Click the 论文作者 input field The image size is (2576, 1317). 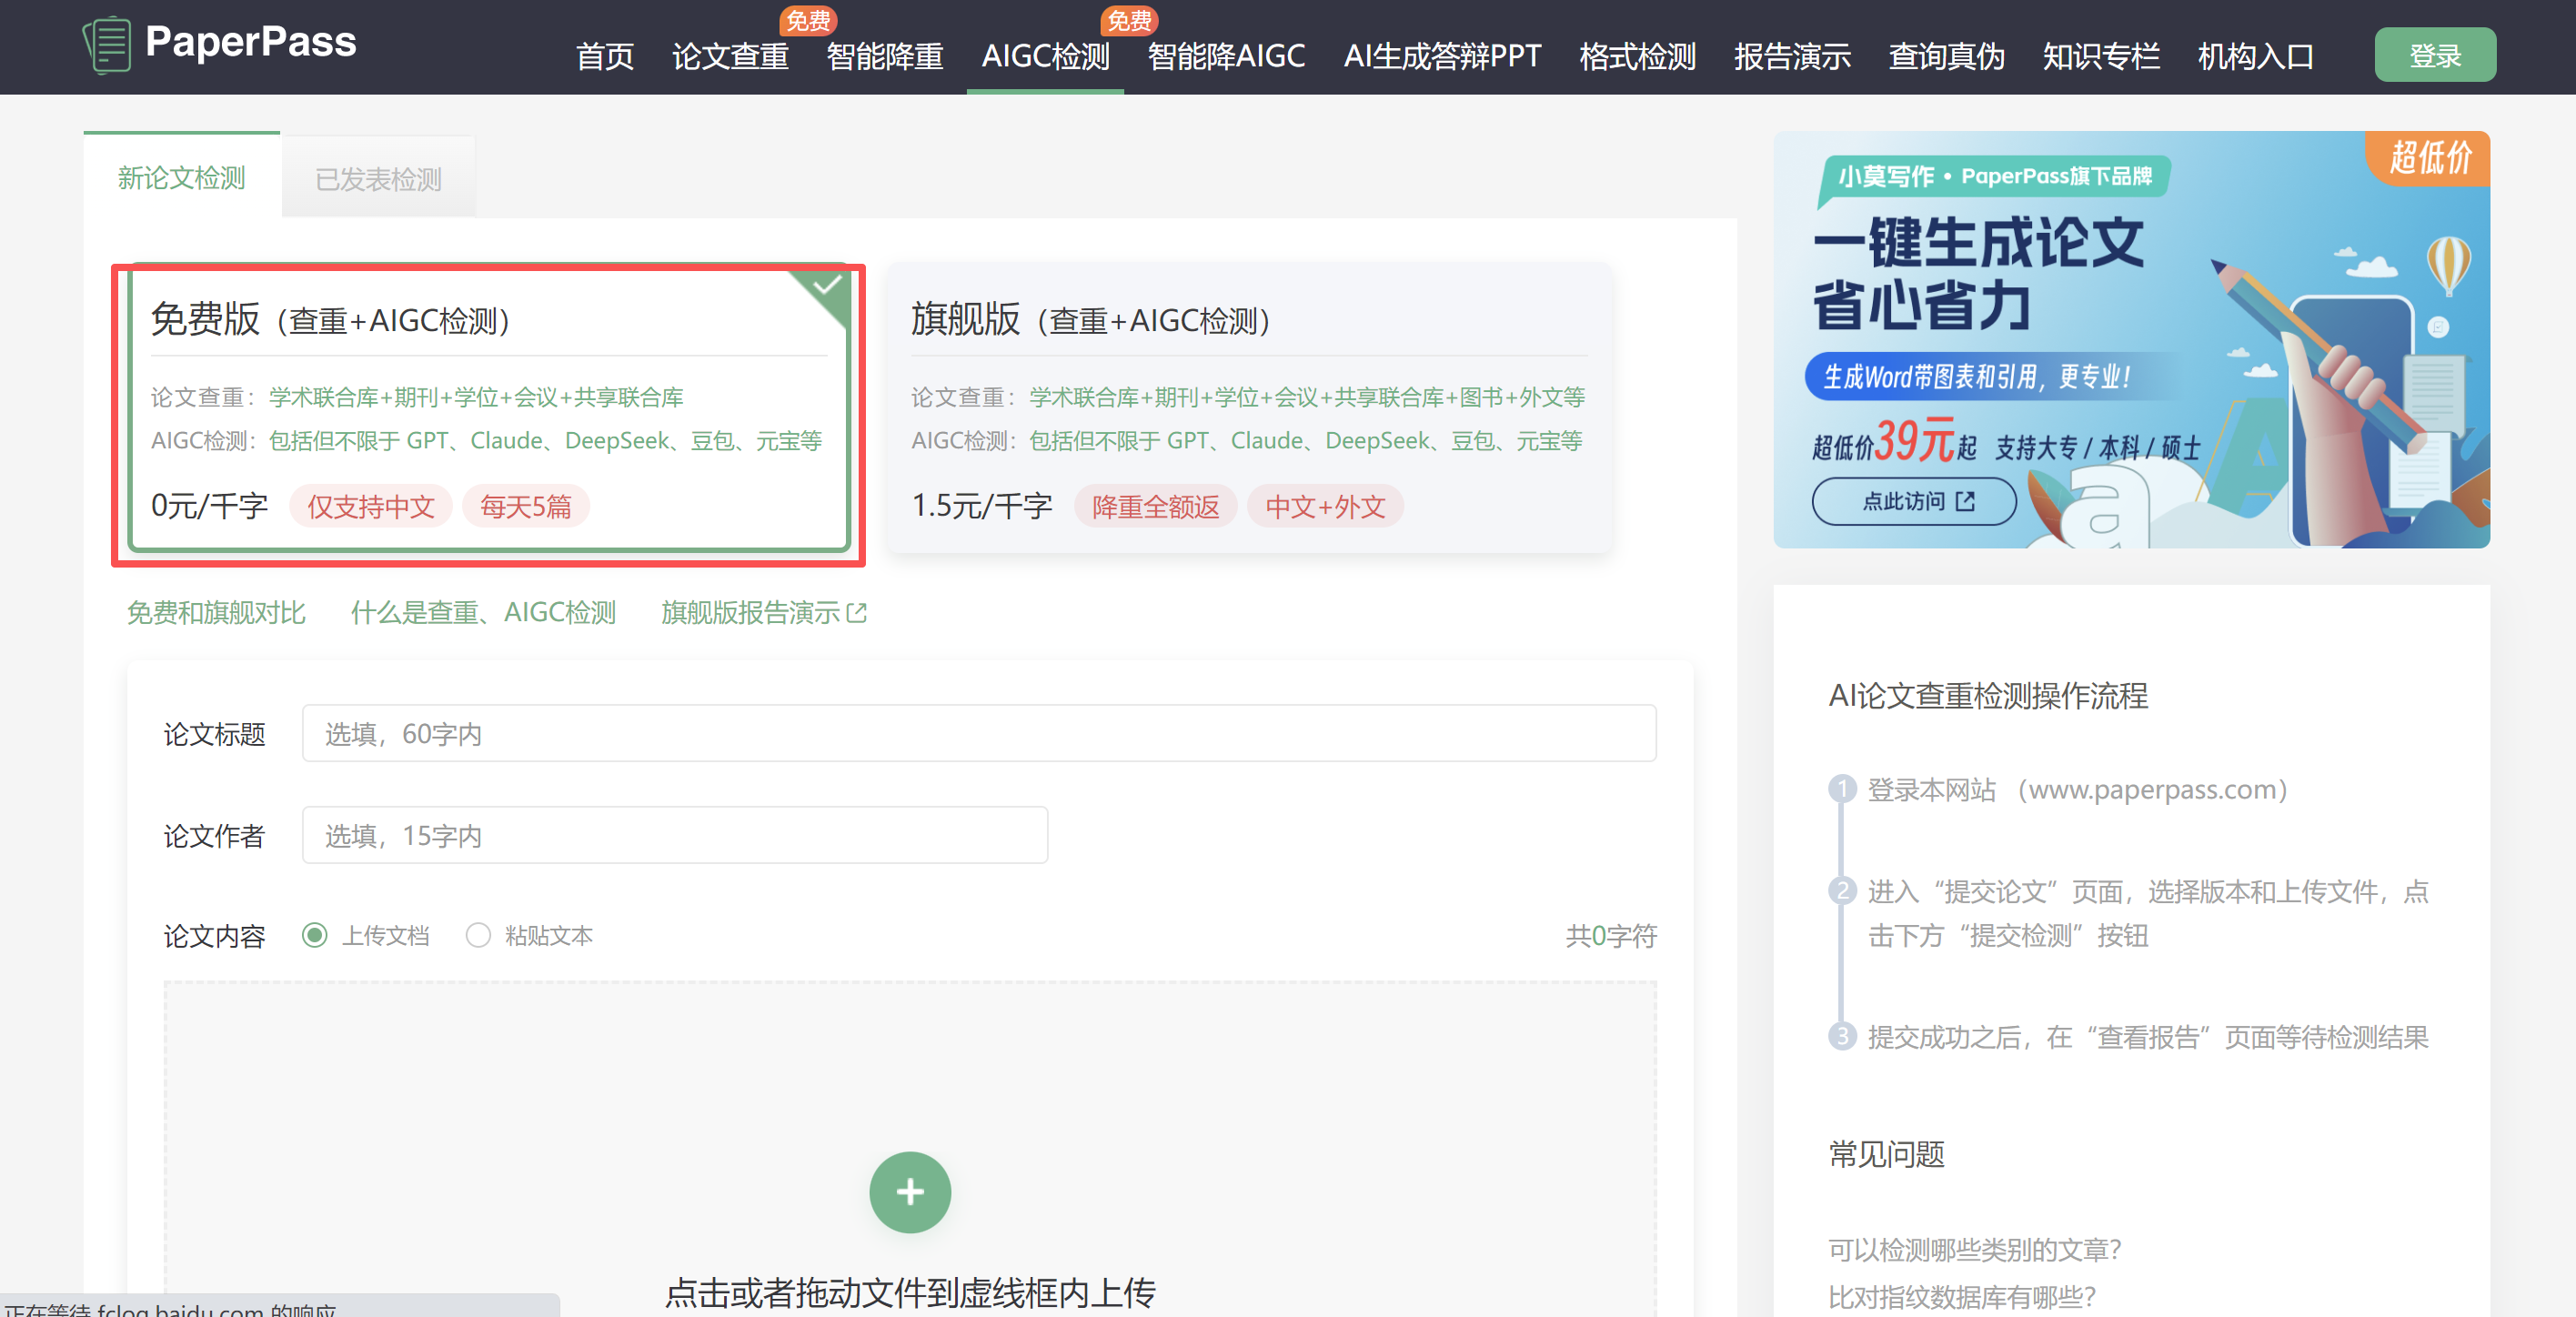[675, 835]
